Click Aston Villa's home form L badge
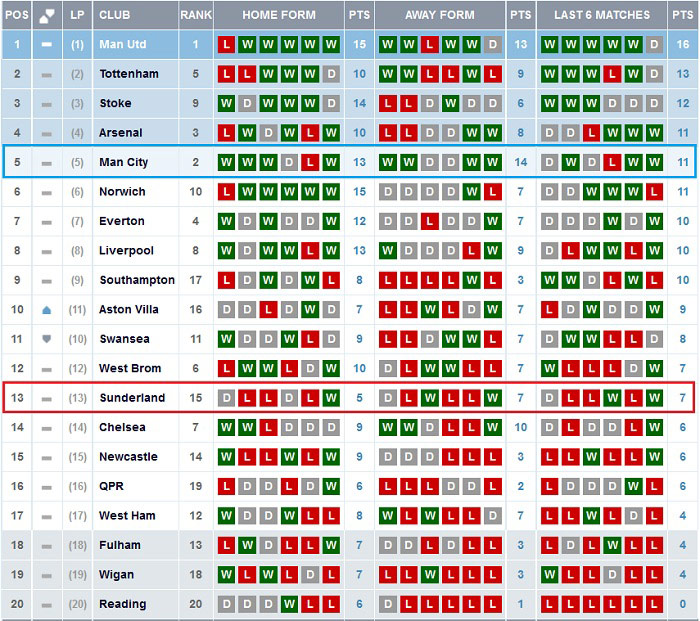This screenshot has width=700, height=621. [x=268, y=310]
